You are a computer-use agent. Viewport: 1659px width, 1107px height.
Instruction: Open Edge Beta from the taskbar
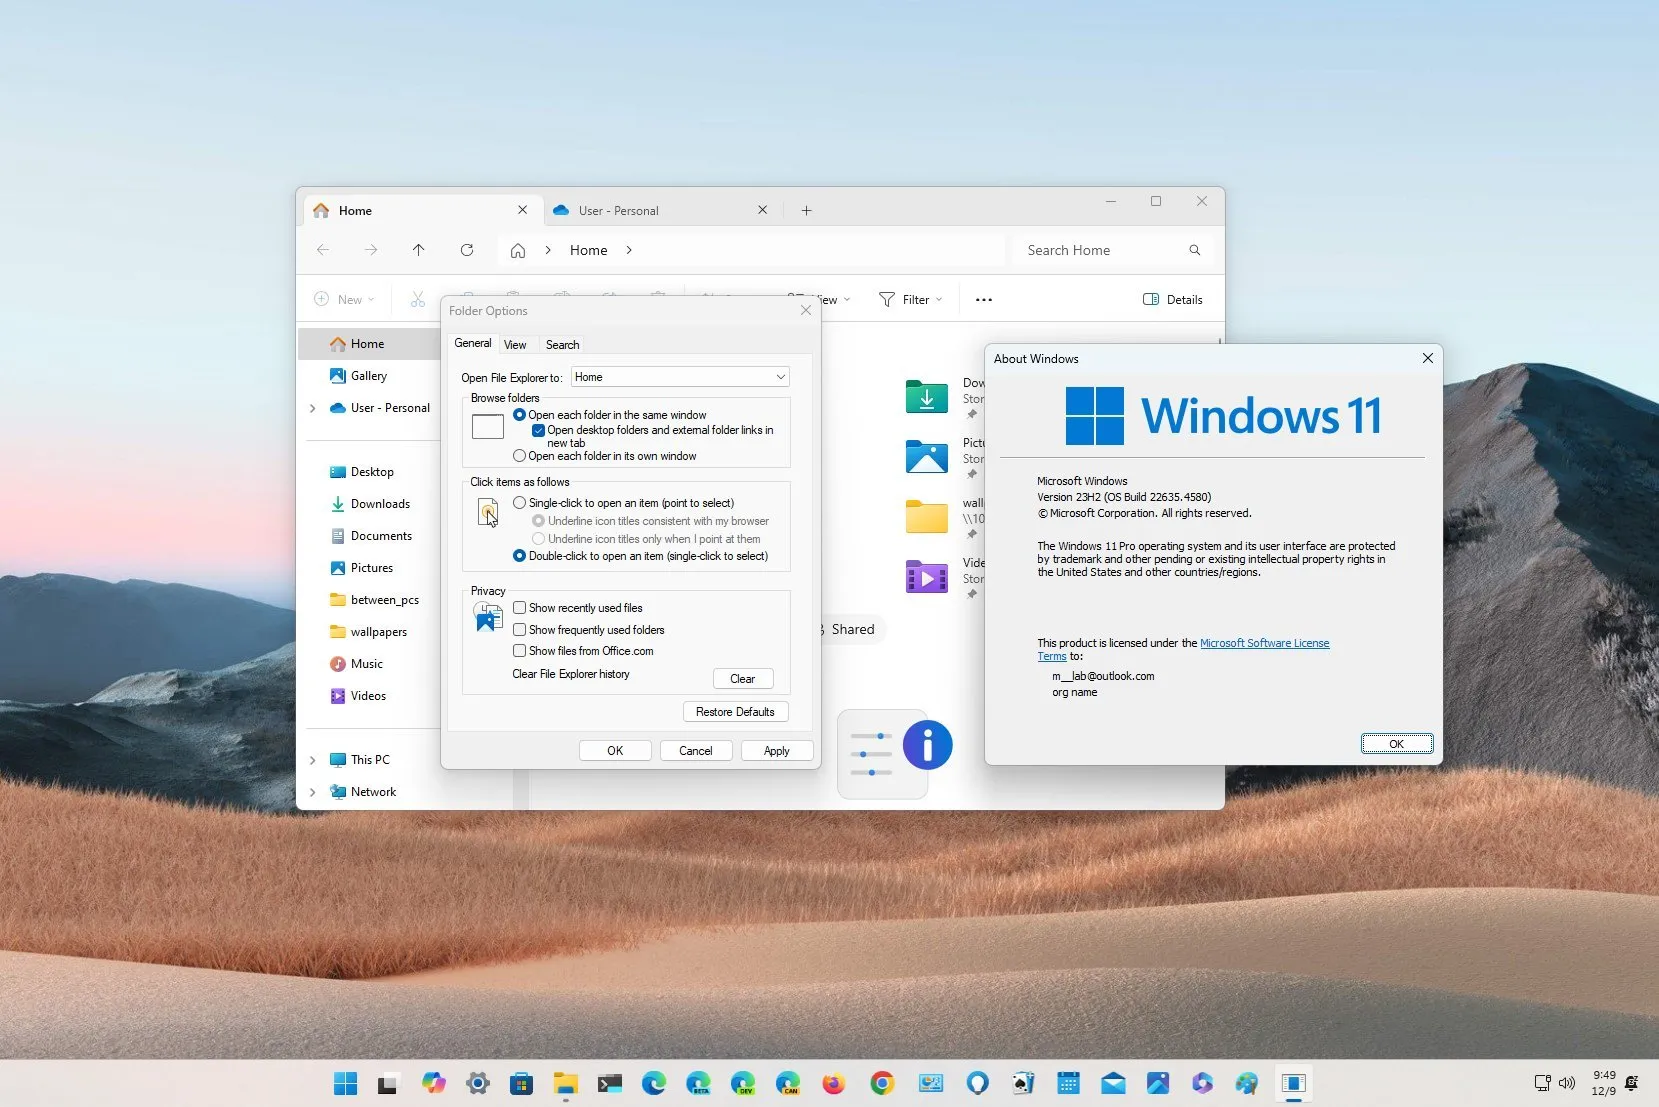point(698,1083)
